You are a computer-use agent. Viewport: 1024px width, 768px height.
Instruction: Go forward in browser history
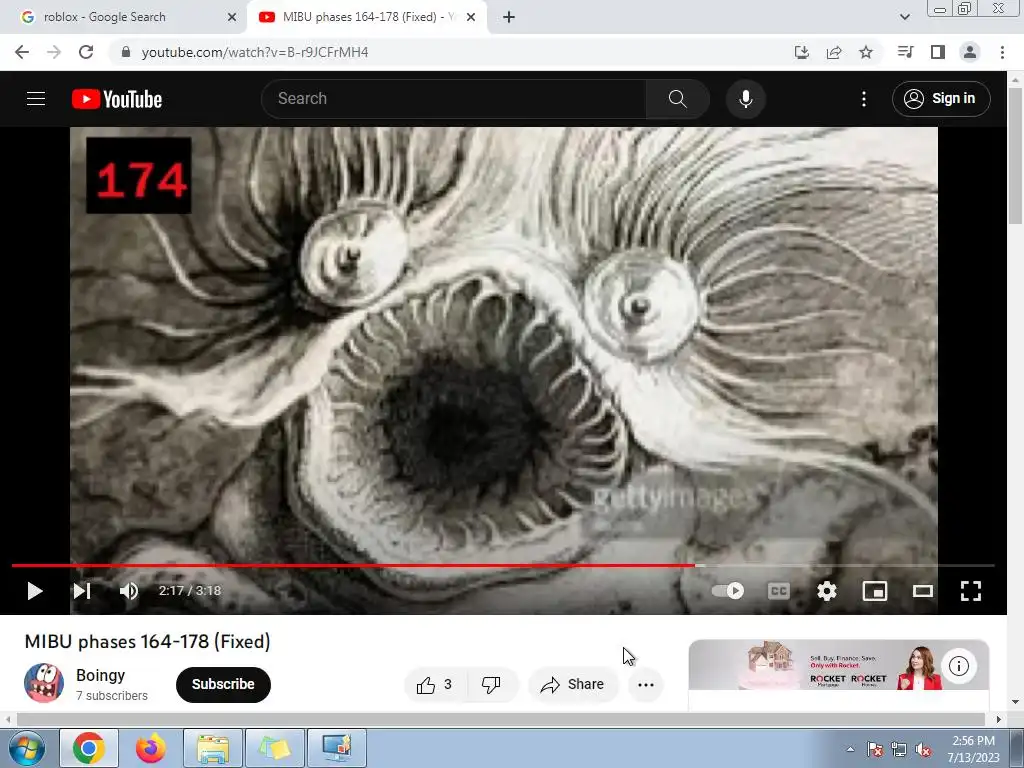coord(54,52)
